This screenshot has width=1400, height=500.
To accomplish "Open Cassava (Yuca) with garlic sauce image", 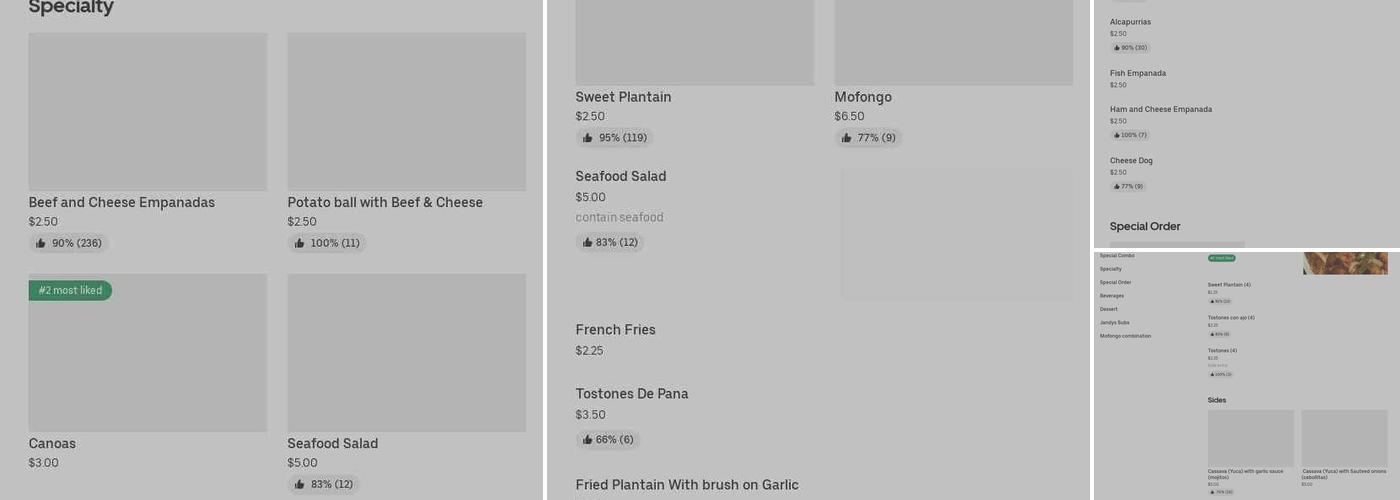I will coord(1250,438).
